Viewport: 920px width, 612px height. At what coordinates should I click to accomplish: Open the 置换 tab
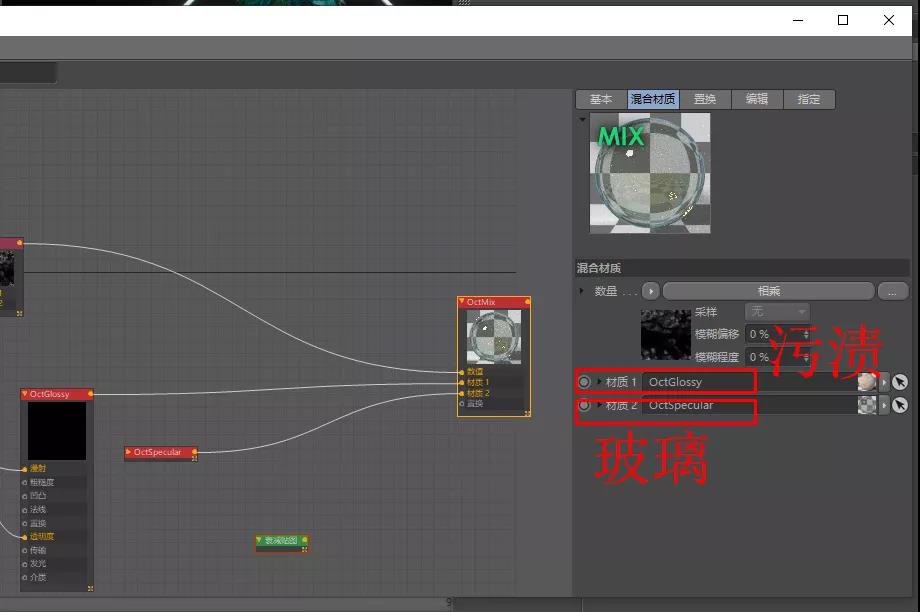pos(705,99)
